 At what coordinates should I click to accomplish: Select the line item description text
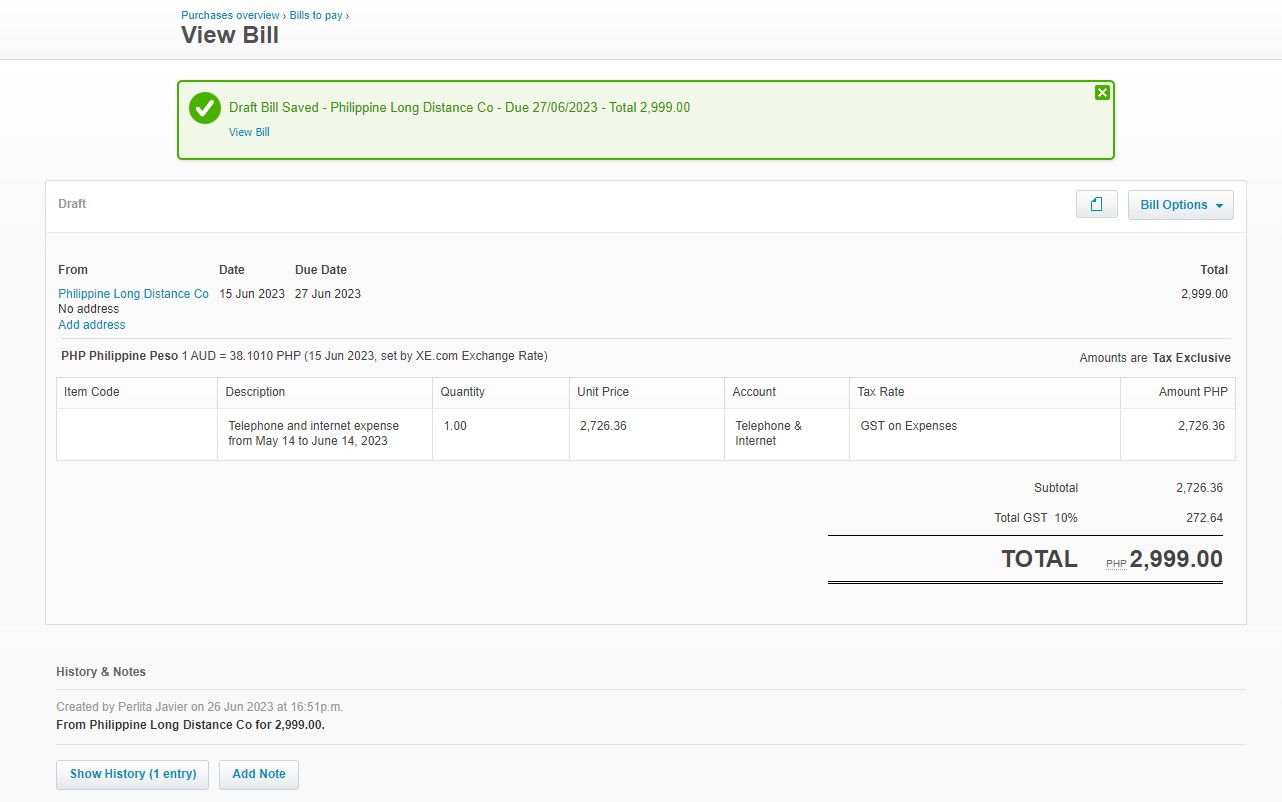click(x=313, y=433)
